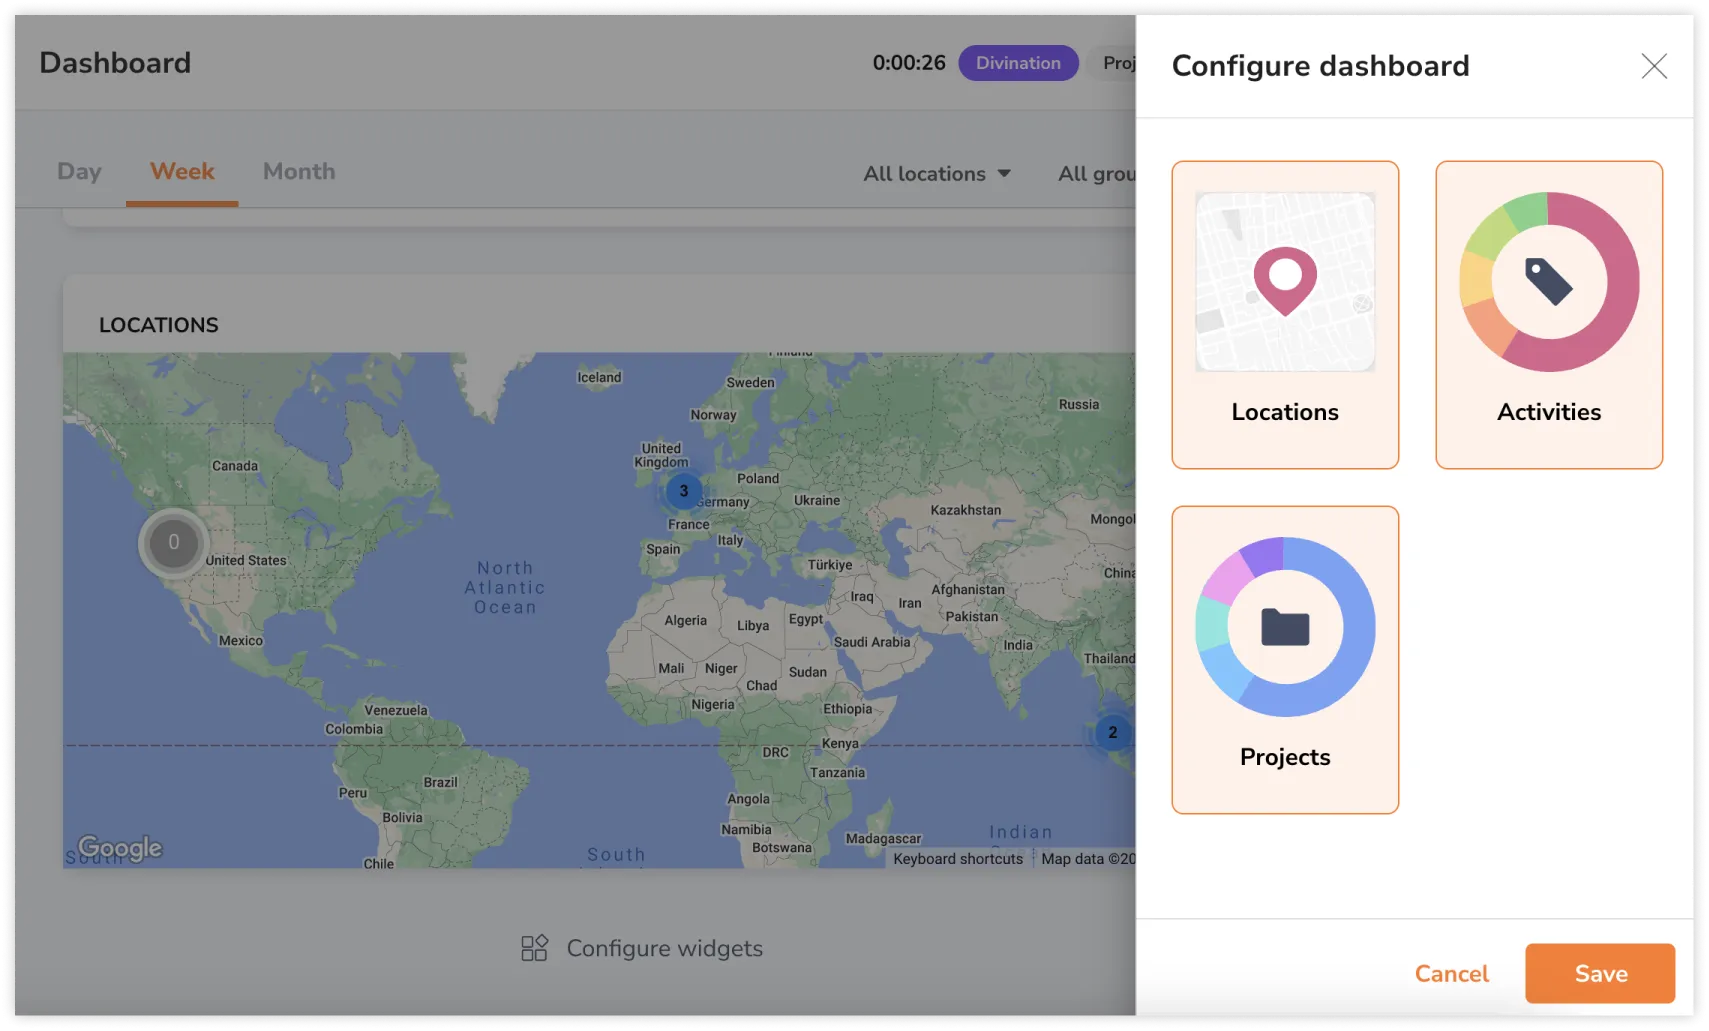The width and height of the screenshot is (1709, 1031).
Task: Open the All groups filter dropdown
Action: [1096, 174]
